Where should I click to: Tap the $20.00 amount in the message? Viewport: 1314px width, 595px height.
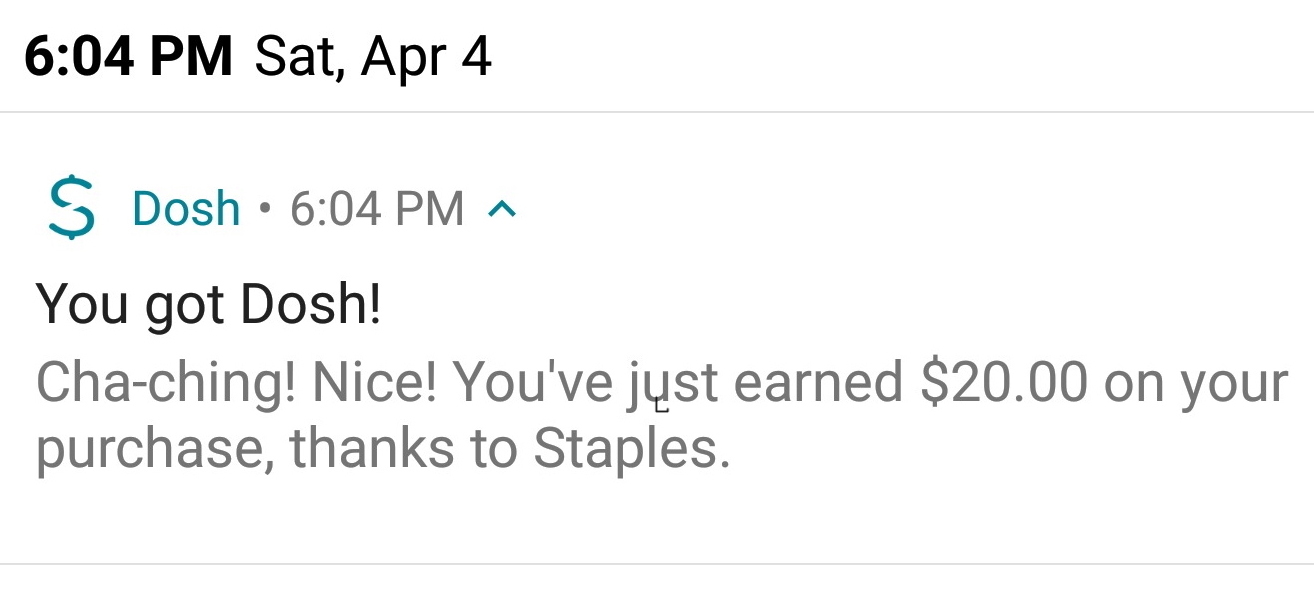tap(1002, 384)
